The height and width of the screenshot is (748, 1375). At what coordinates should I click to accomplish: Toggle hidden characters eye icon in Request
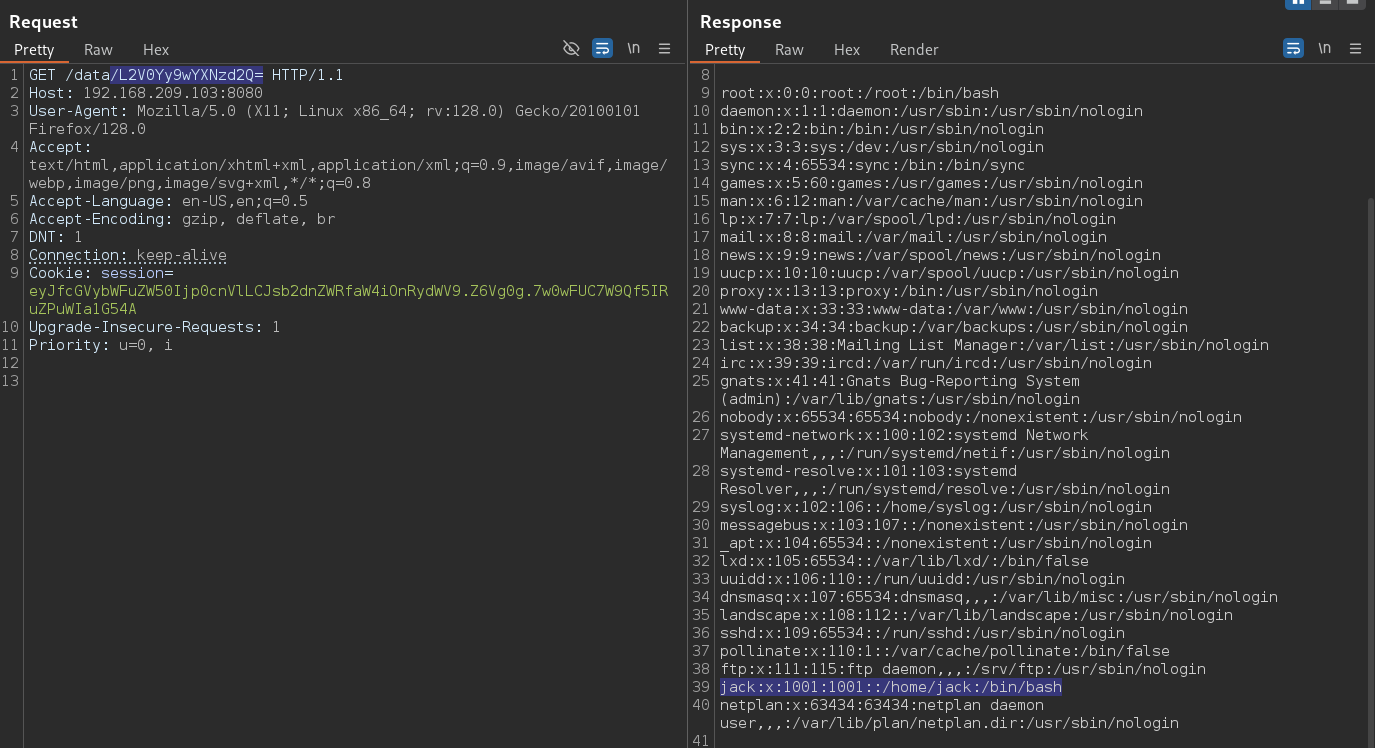[571, 48]
